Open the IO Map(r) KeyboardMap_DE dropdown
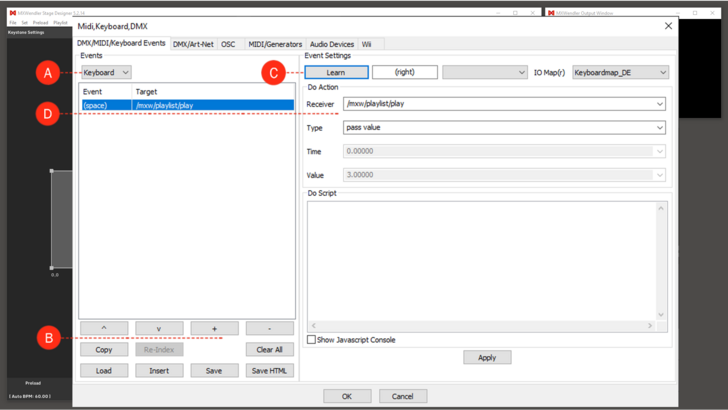 tap(620, 72)
